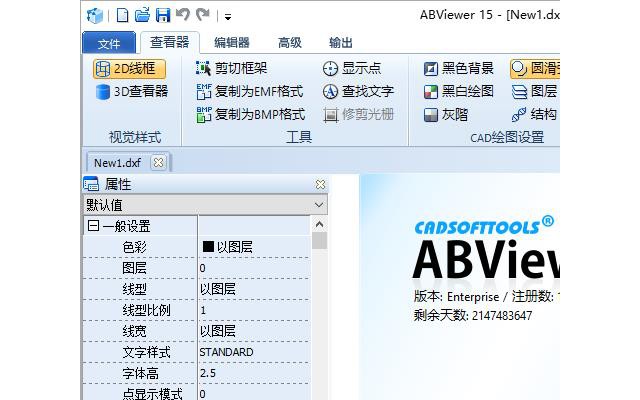Viewport: 640px width, 400px height.
Task: Undo the last action
Action: coord(182,15)
